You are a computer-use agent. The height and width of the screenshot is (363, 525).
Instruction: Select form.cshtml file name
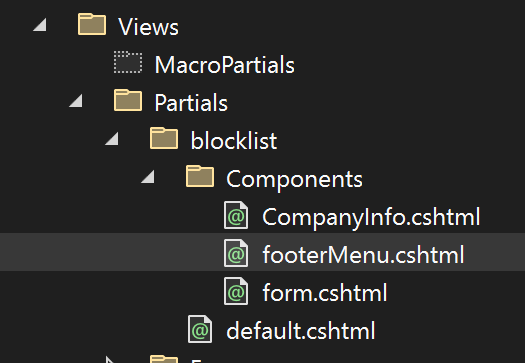[x=325, y=293]
